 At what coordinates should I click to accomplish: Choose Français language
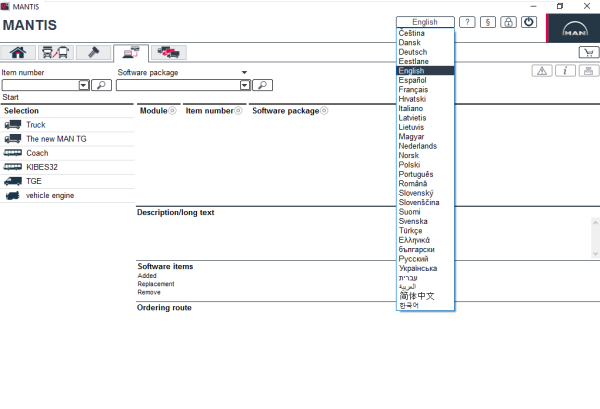(425, 90)
